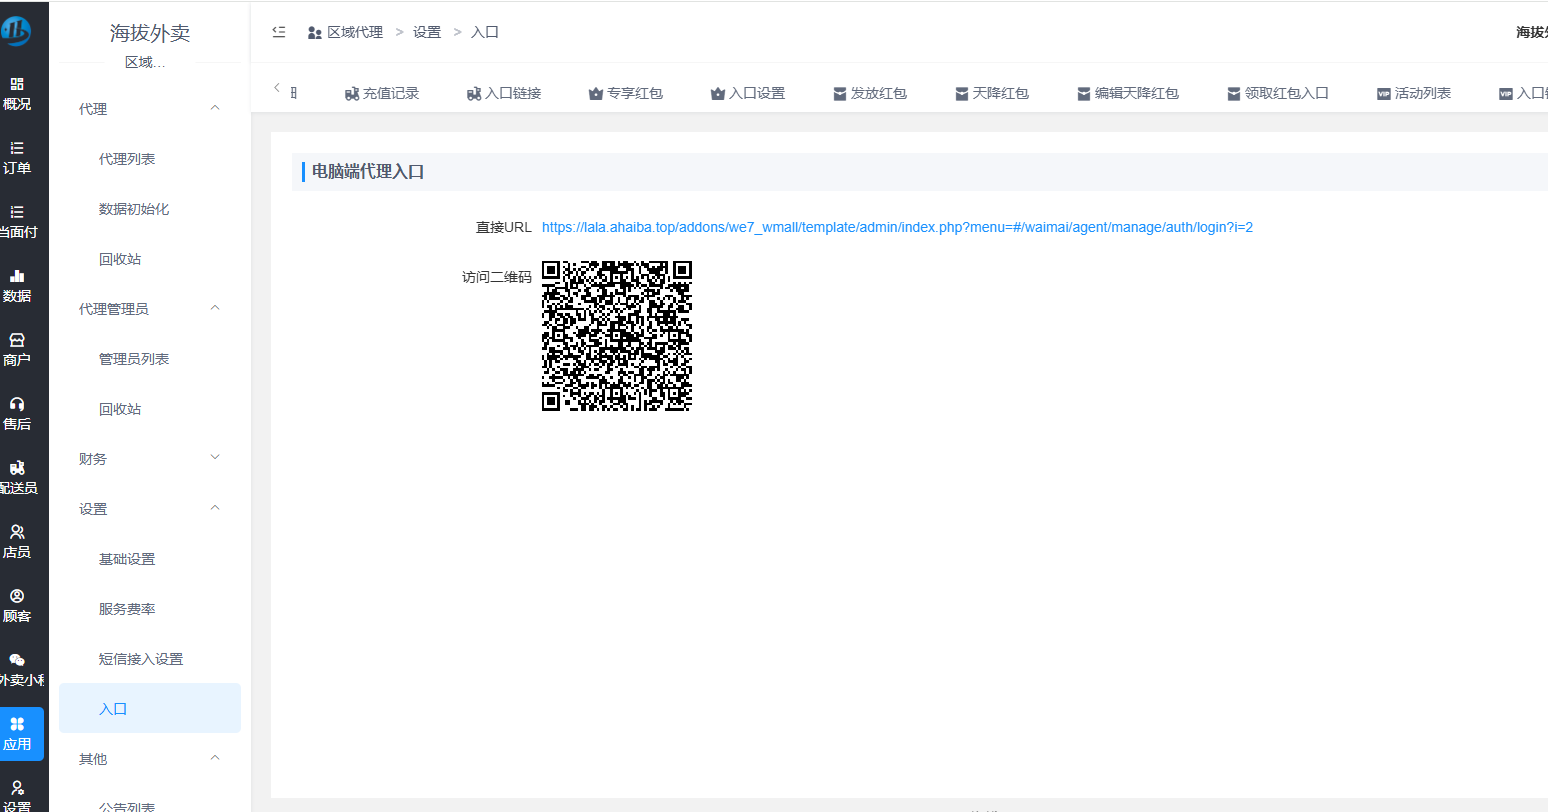Select the 数据 statistics sidebar icon

[17, 285]
